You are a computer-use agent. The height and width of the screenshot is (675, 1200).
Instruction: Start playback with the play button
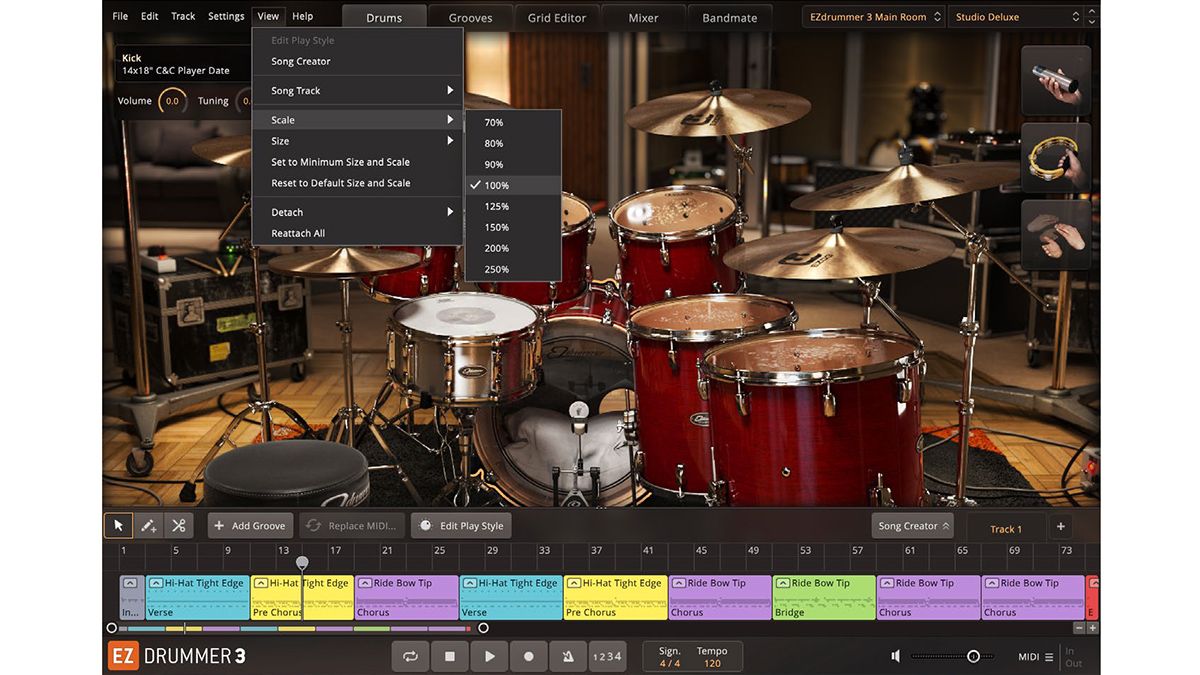[x=489, y=656]
